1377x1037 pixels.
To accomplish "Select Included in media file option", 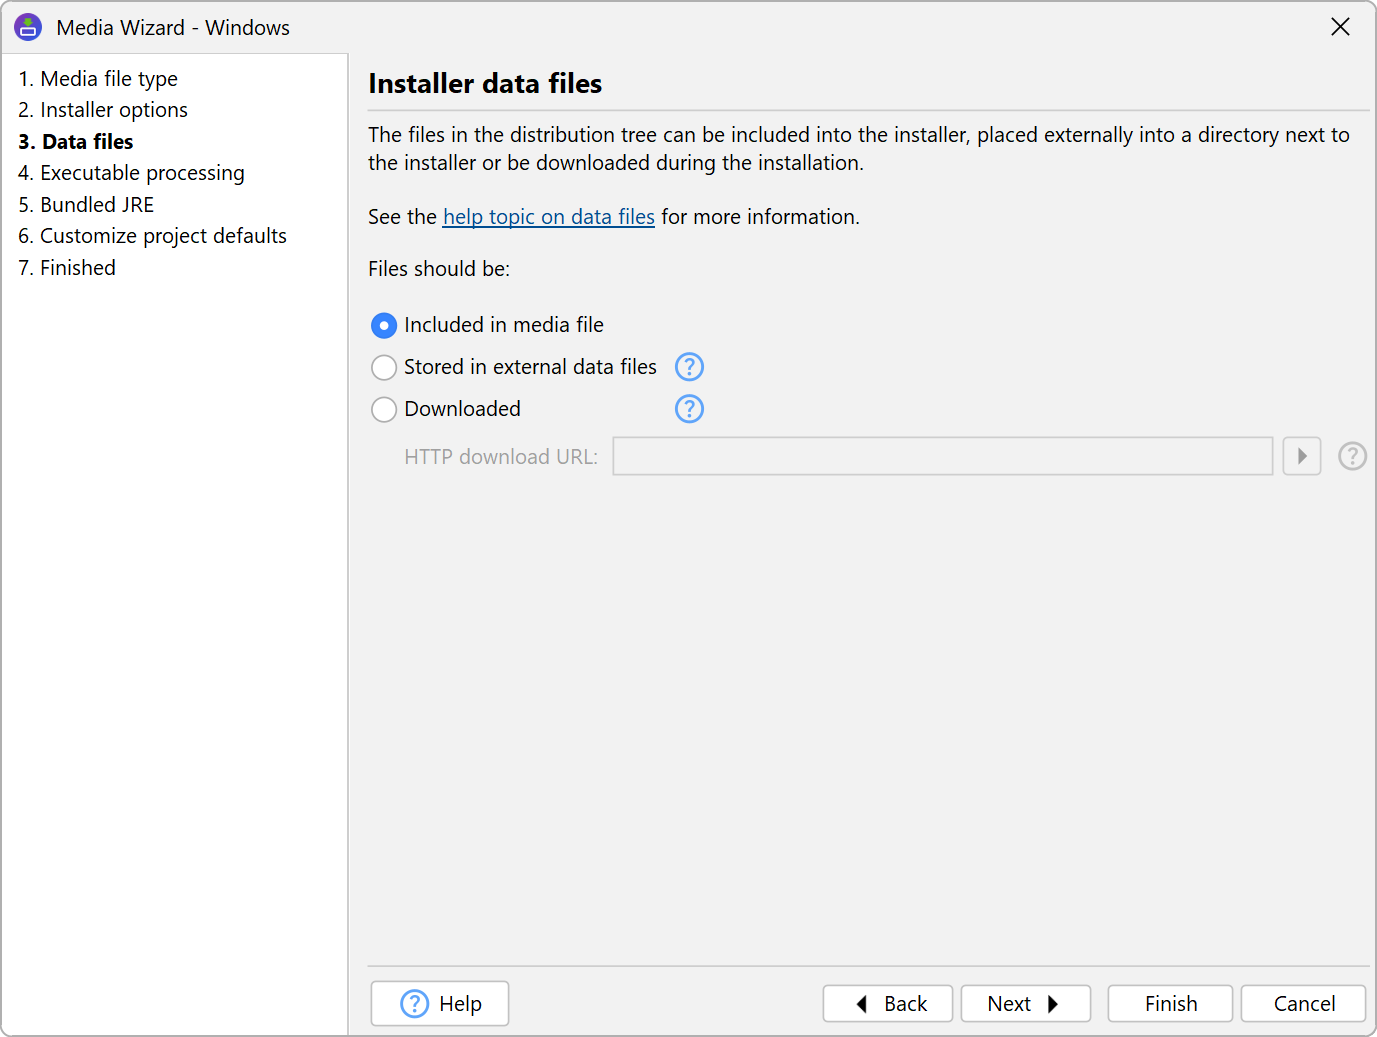I will [384, 326].
